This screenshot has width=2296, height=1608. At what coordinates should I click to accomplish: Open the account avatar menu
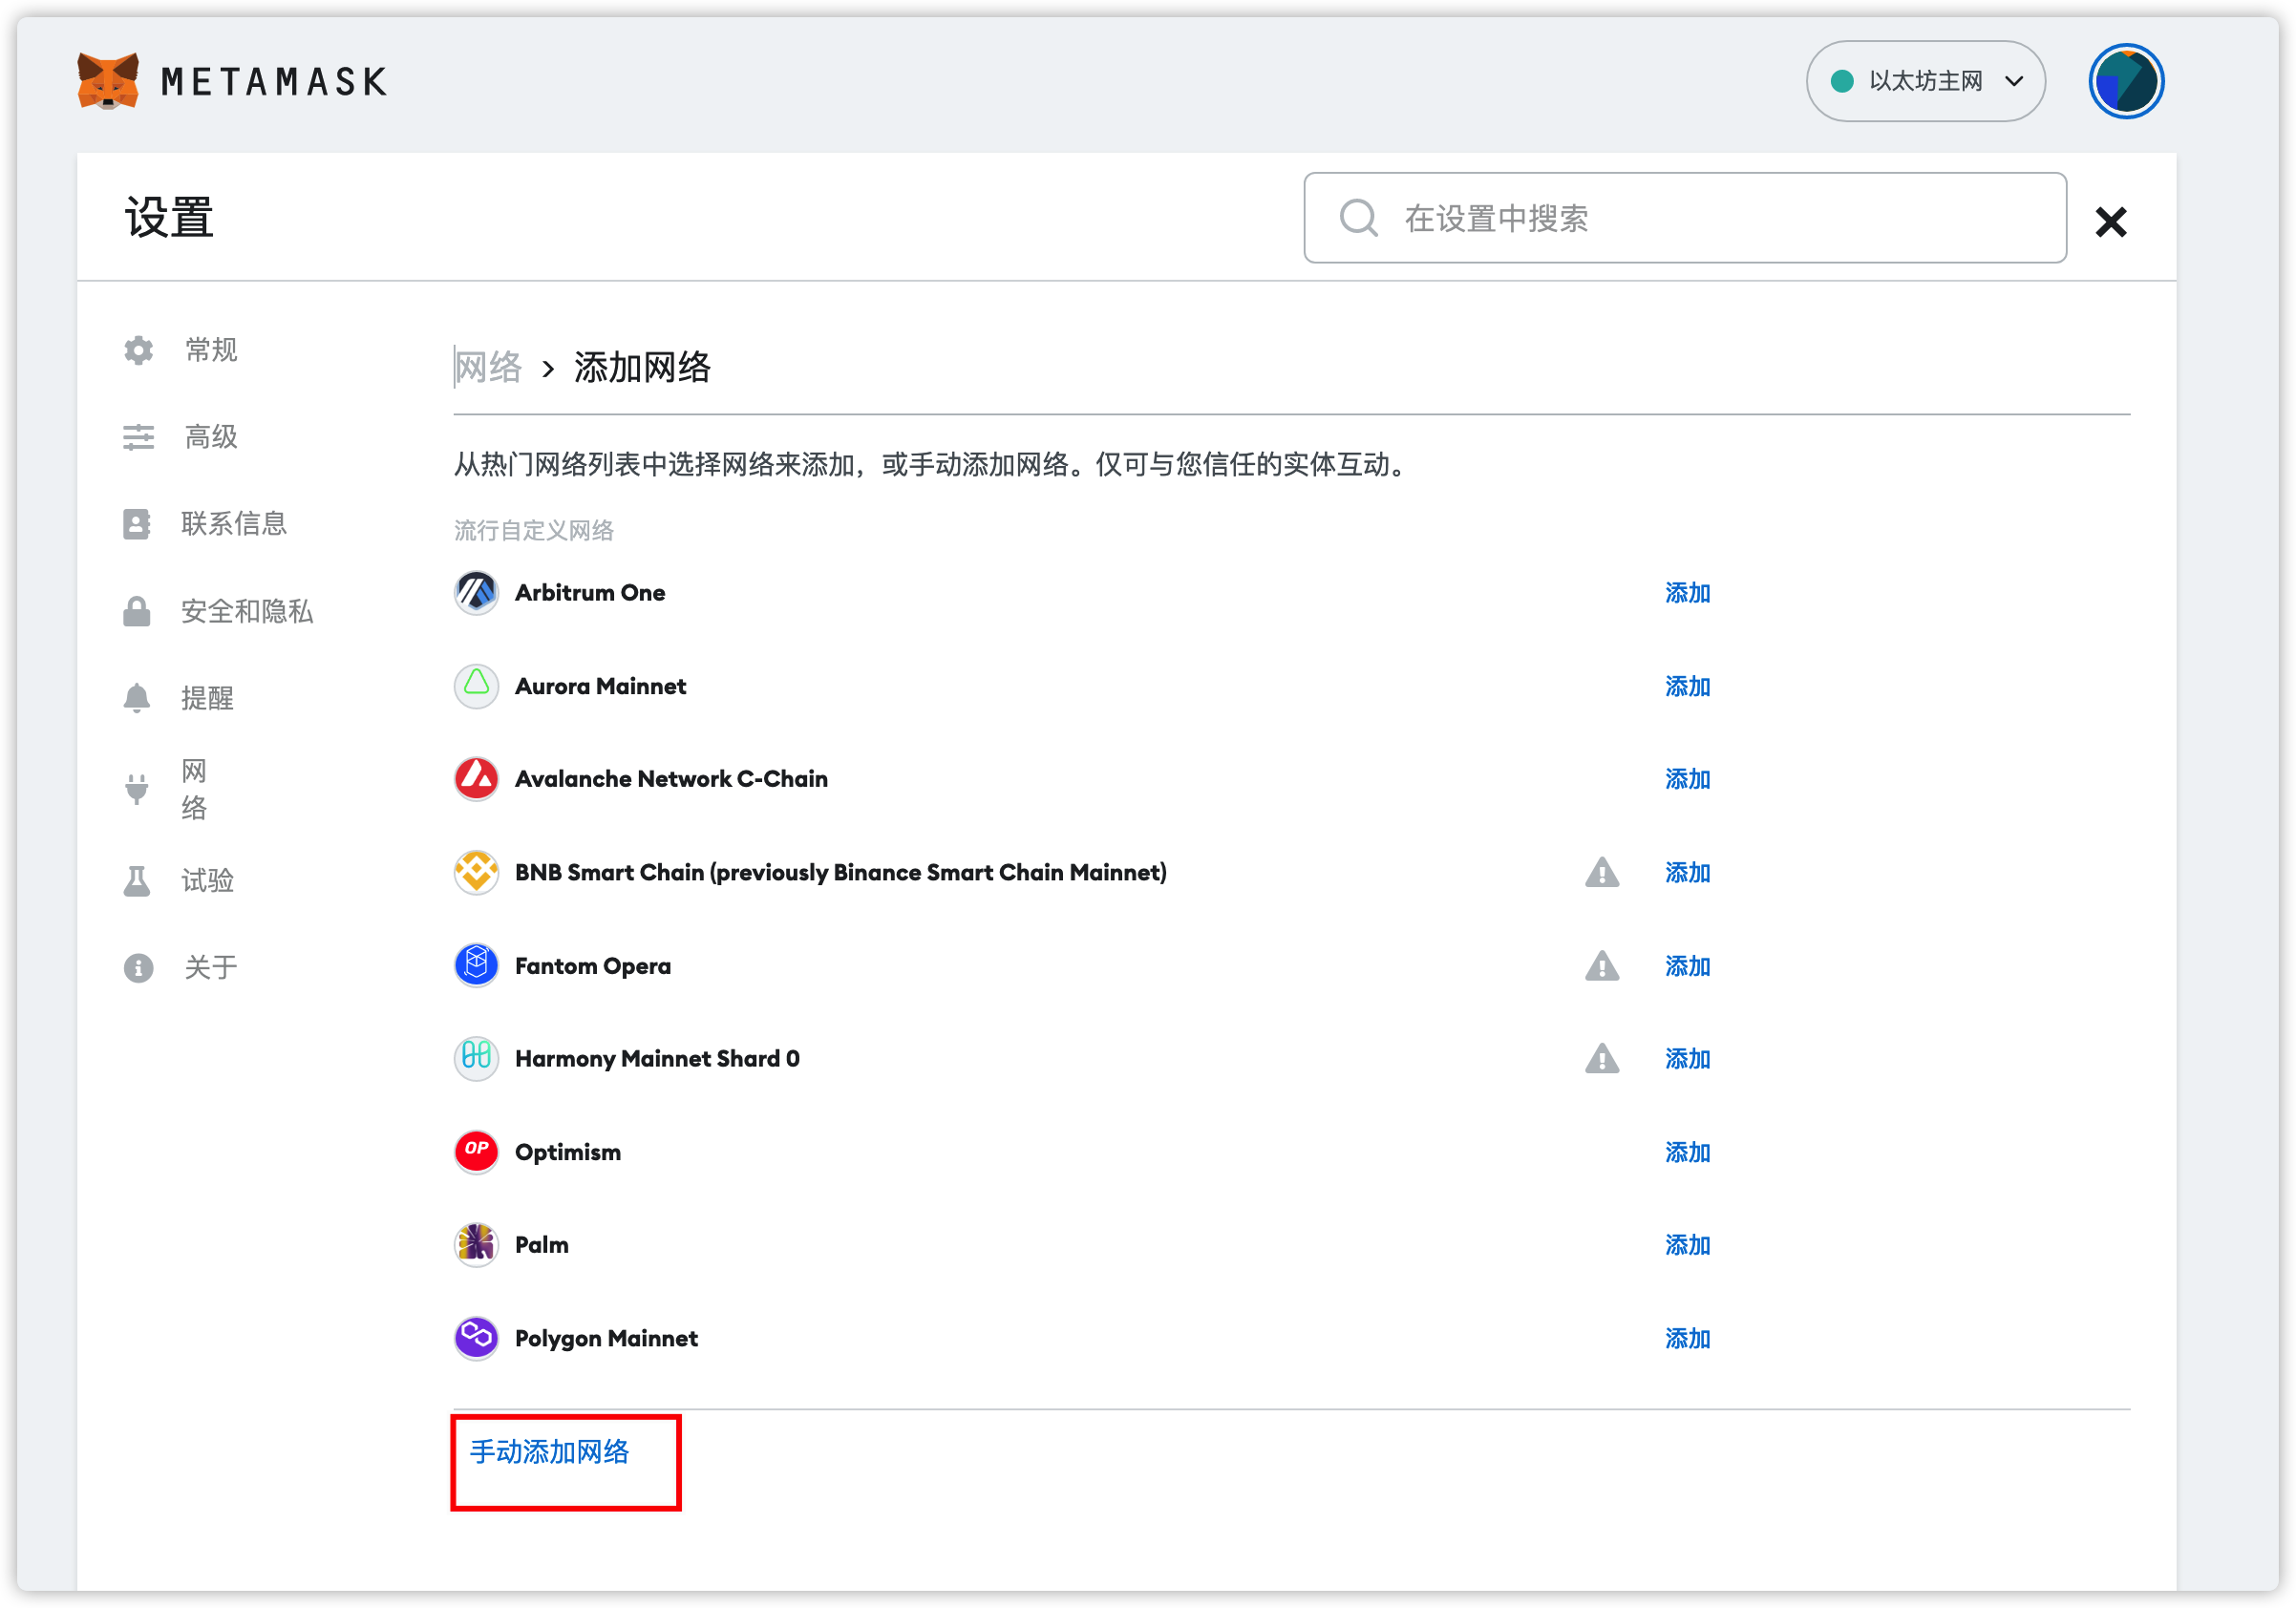coord(2125,81)
